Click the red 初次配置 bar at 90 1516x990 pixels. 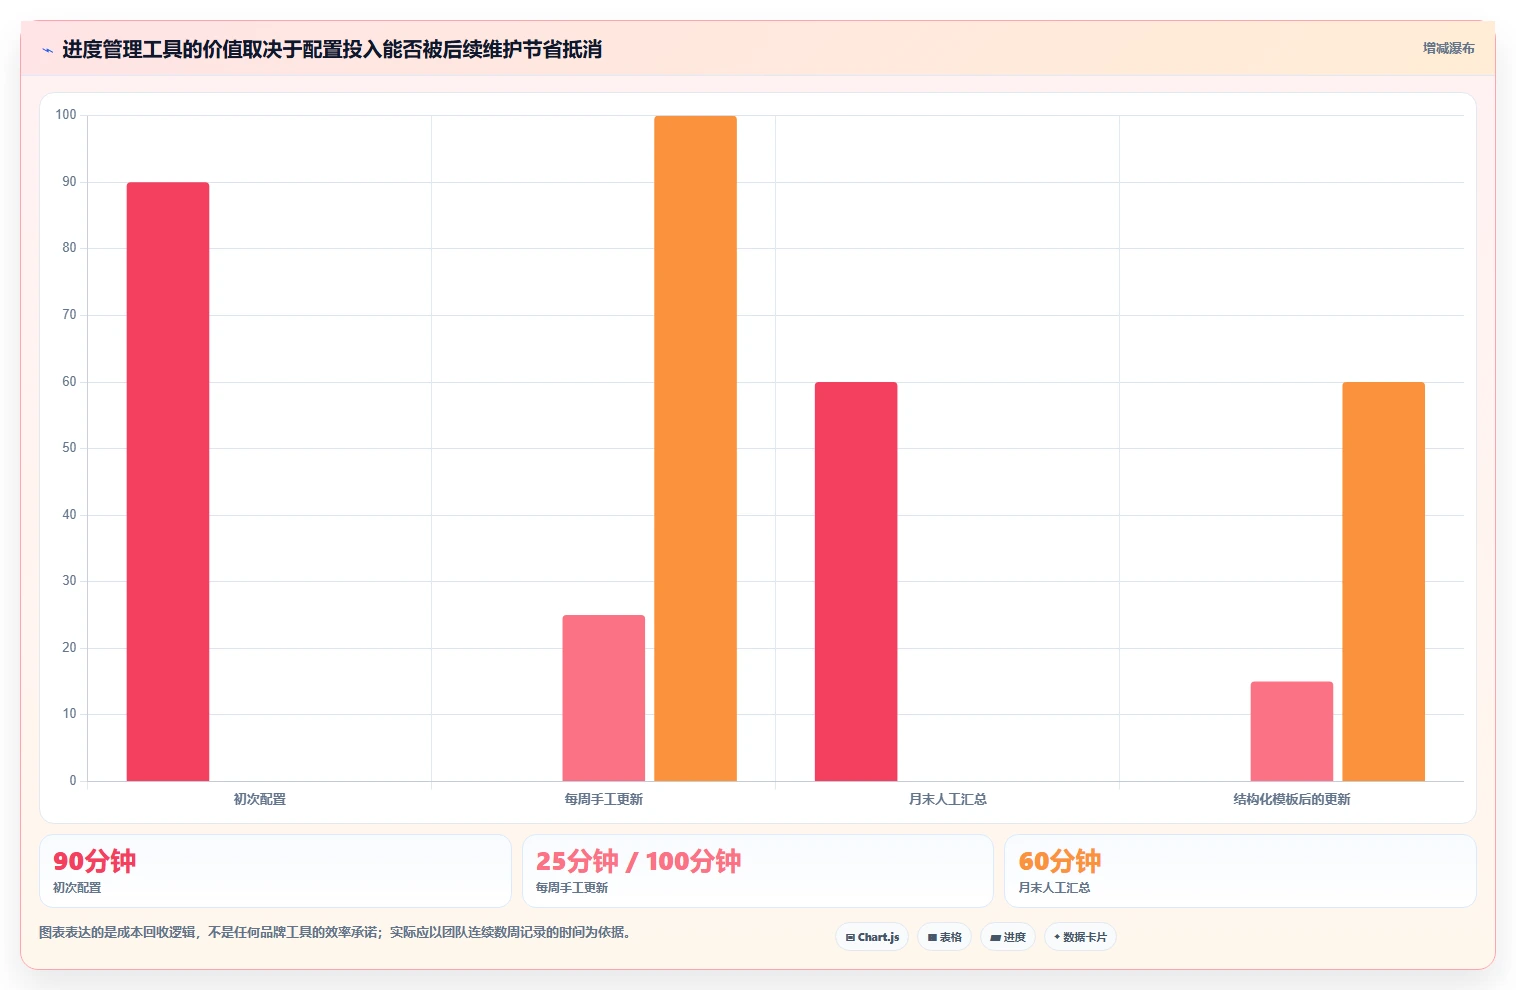coord(168,481)
